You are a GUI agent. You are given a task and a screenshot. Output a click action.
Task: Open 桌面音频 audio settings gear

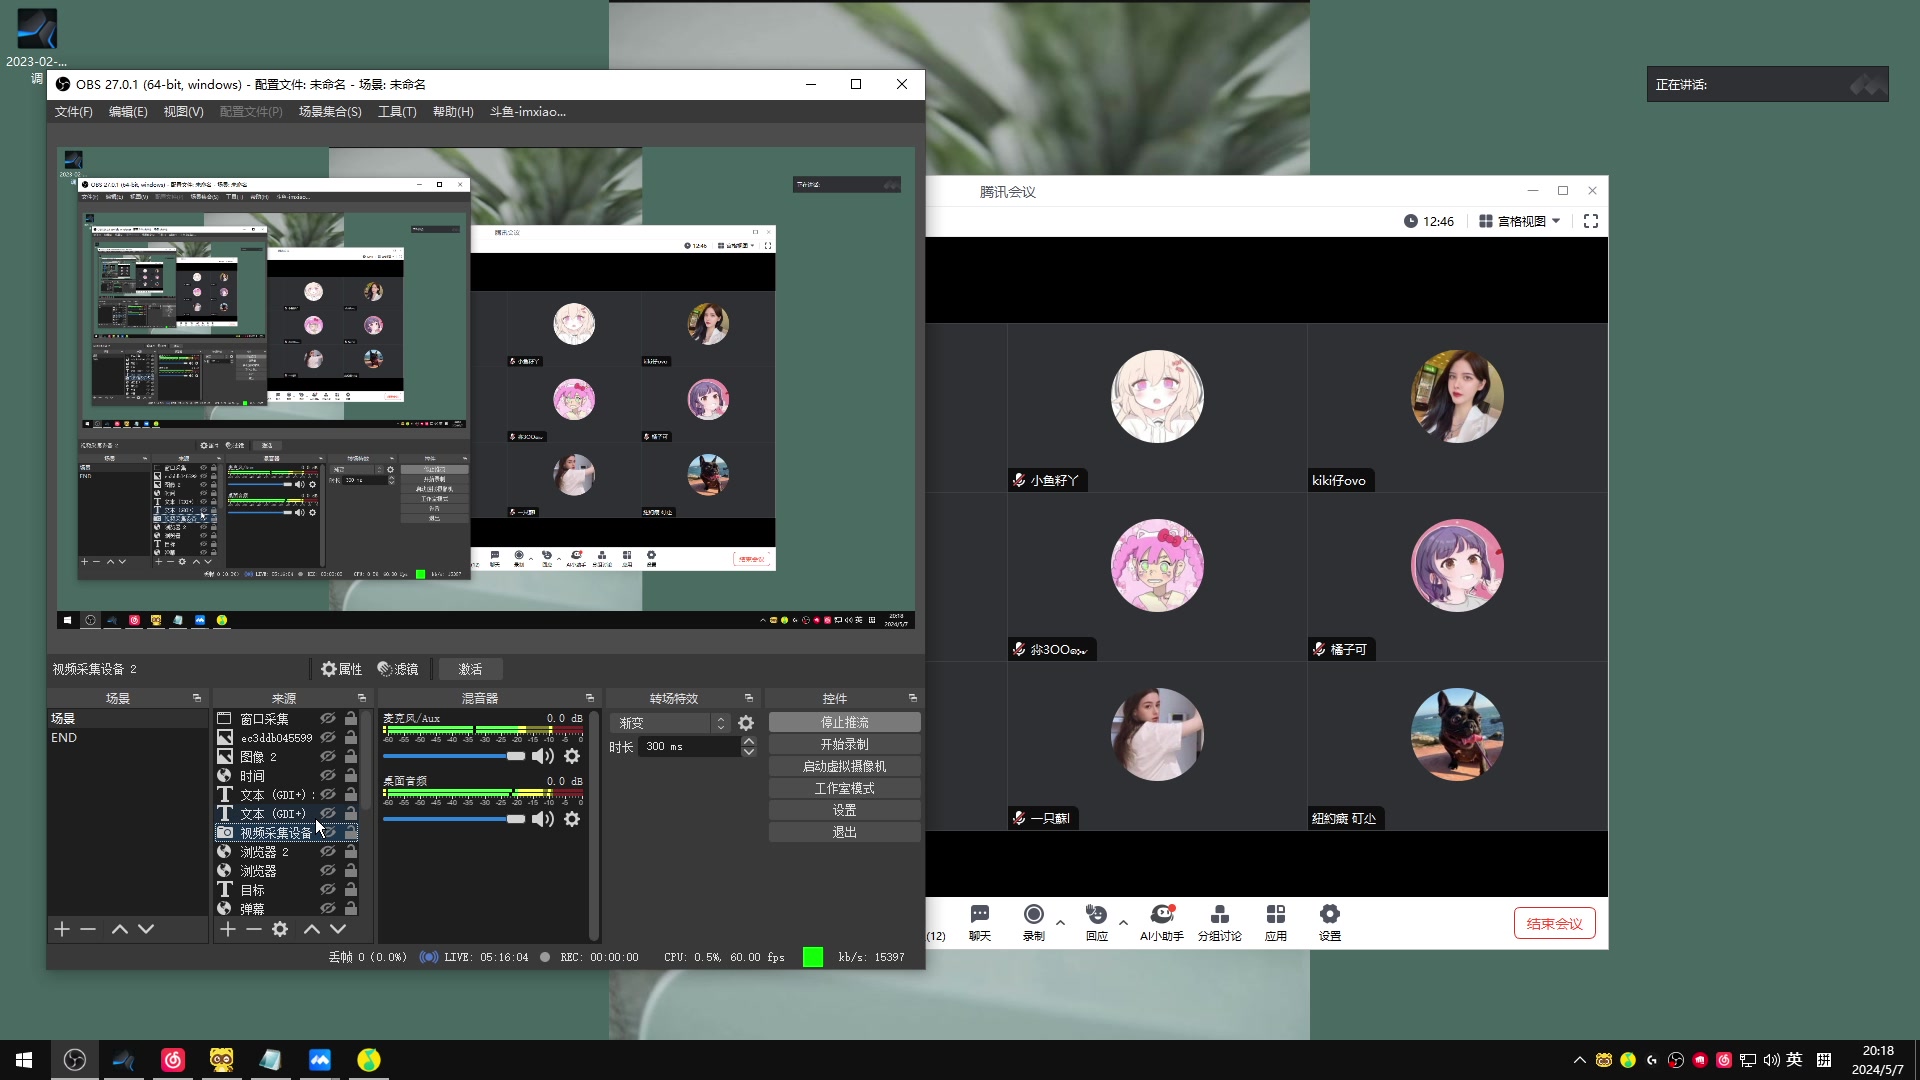click(572, 819)
